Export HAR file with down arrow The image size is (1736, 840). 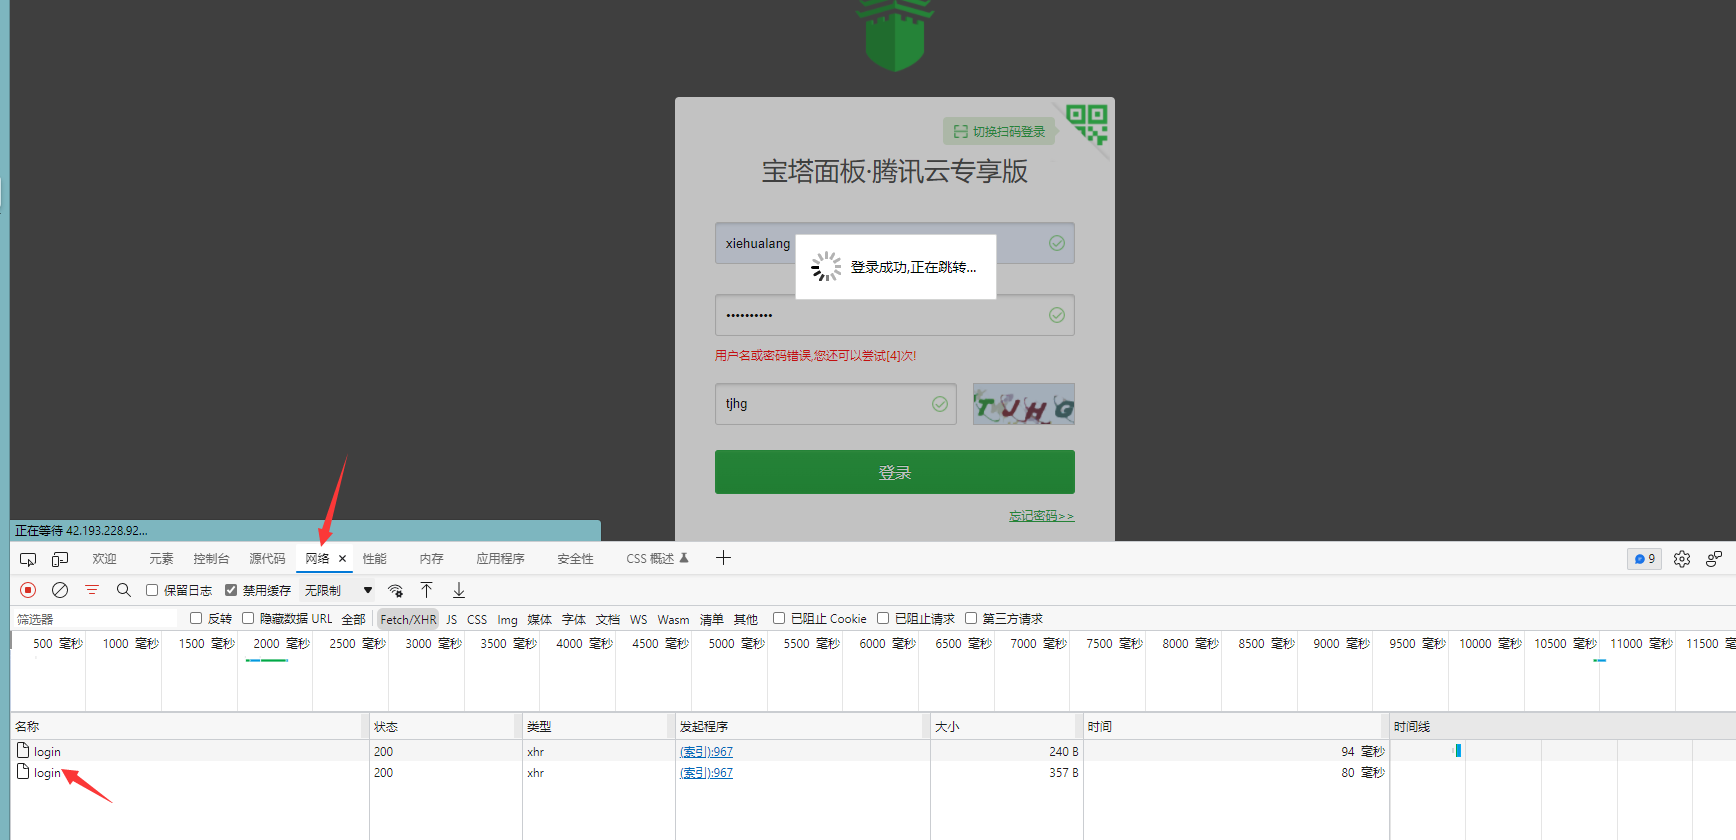point(459,590)
